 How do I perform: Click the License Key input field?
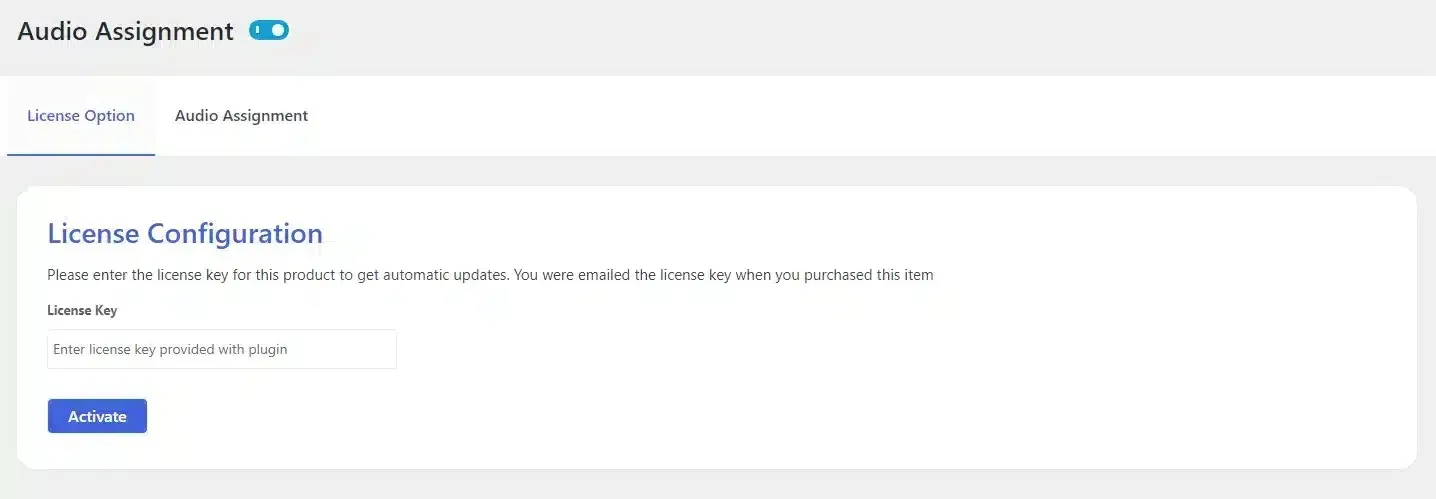(x=222, y=350)
